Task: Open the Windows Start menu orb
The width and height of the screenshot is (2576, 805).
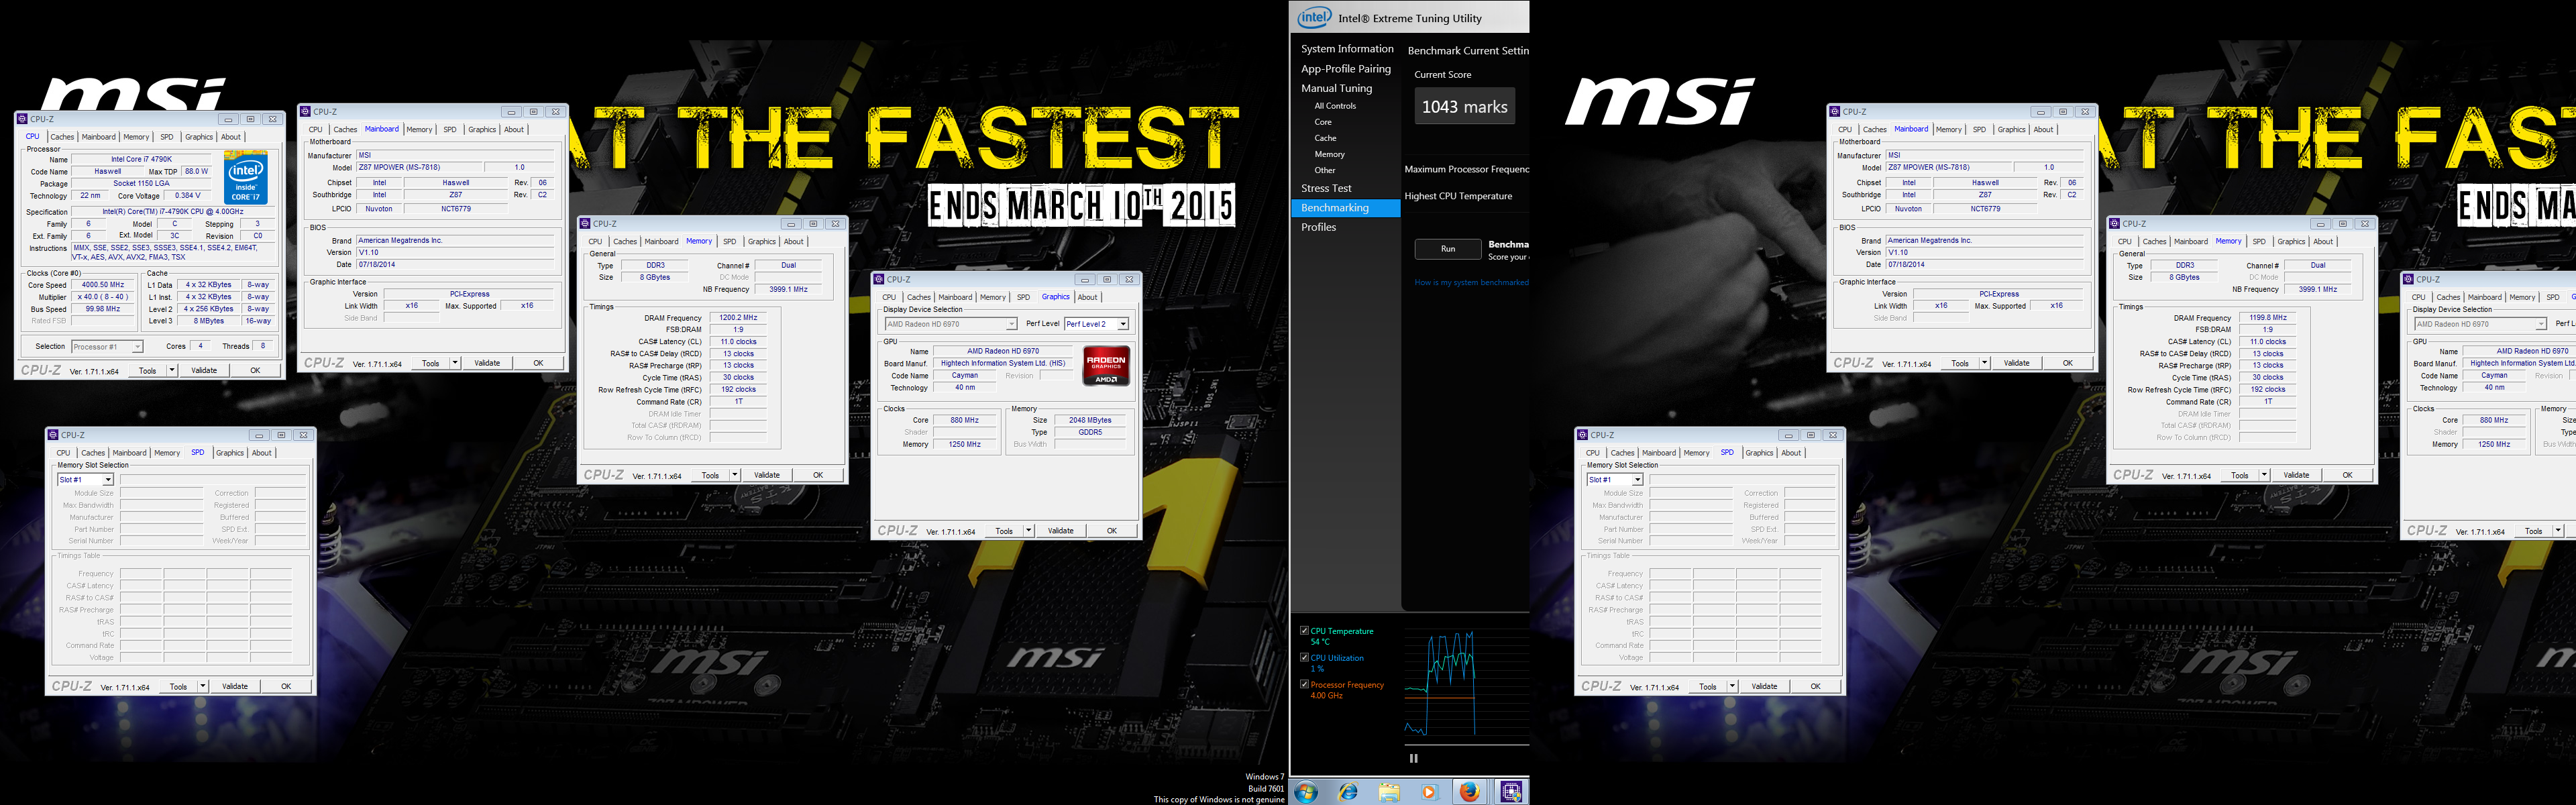Action: 1306,792
